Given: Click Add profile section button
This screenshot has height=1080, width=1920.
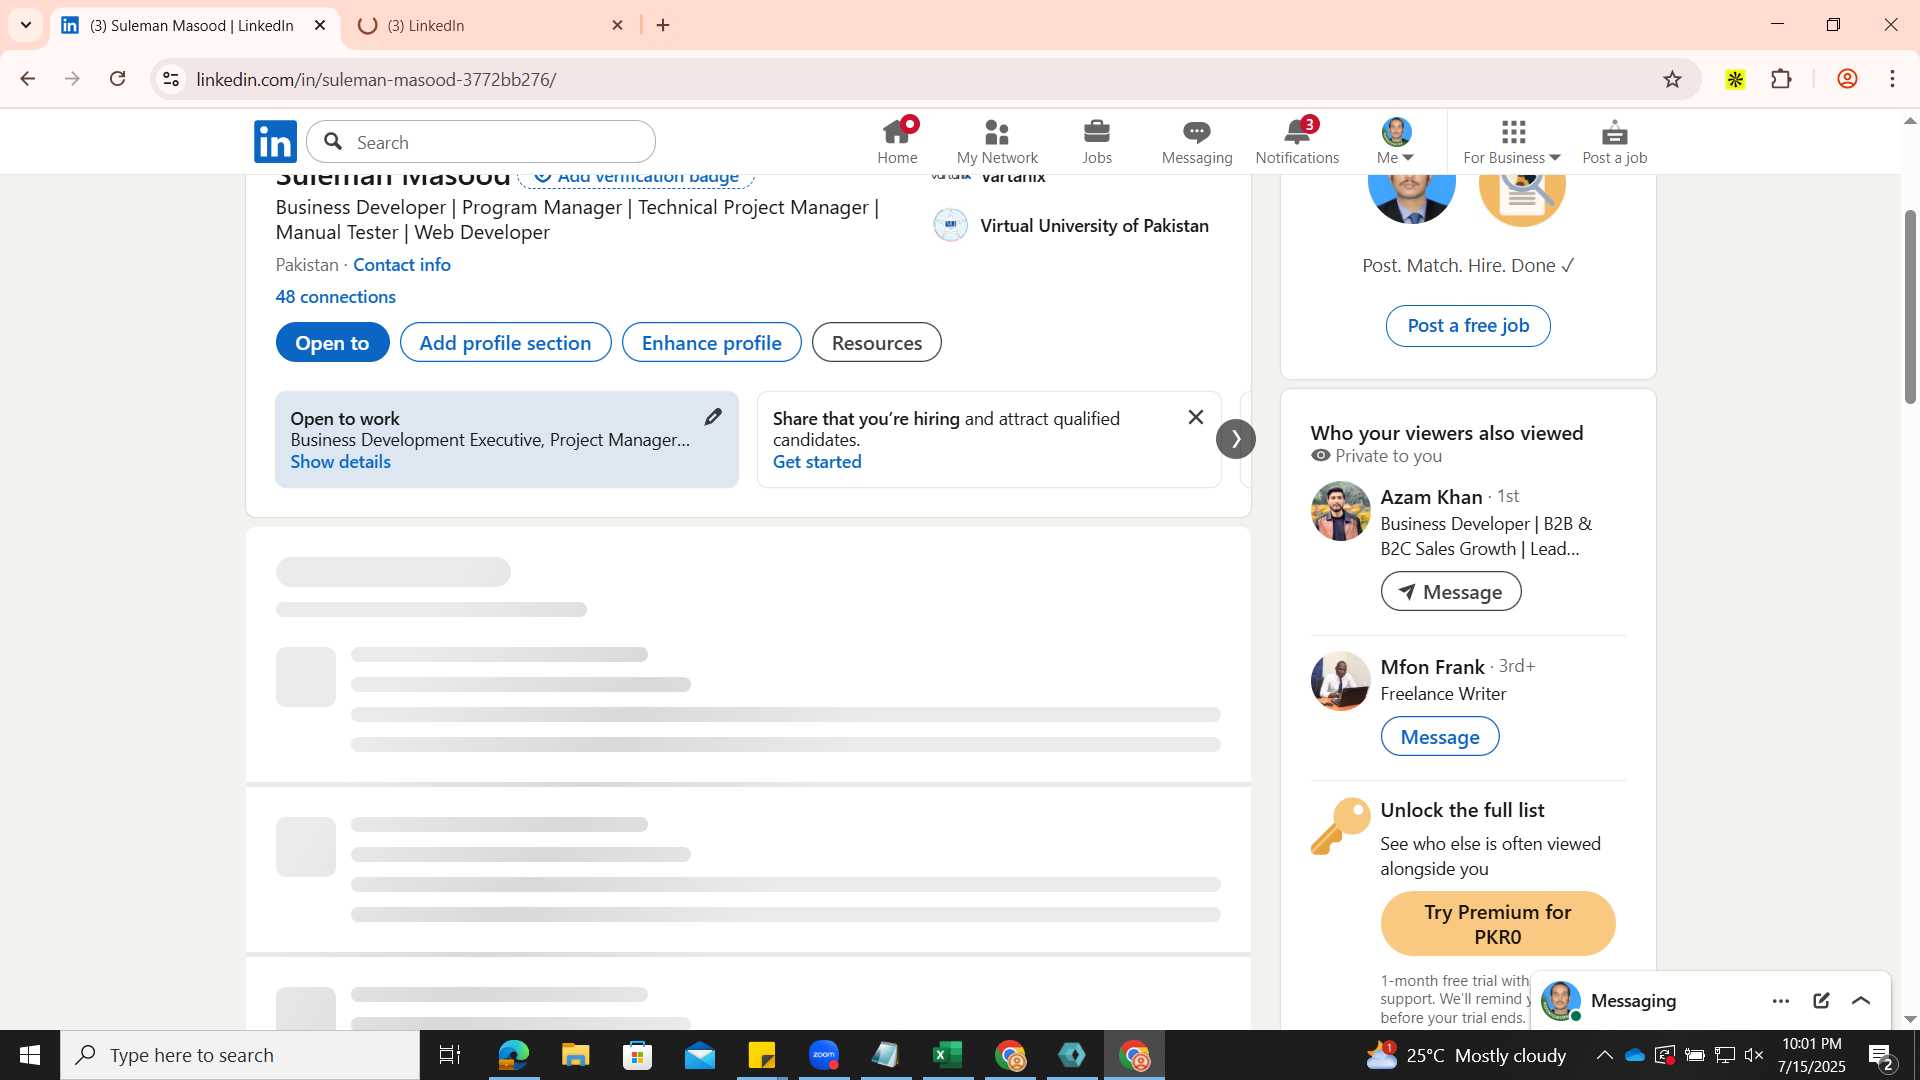Looking at the screenshot, I should tap(505, 343).
